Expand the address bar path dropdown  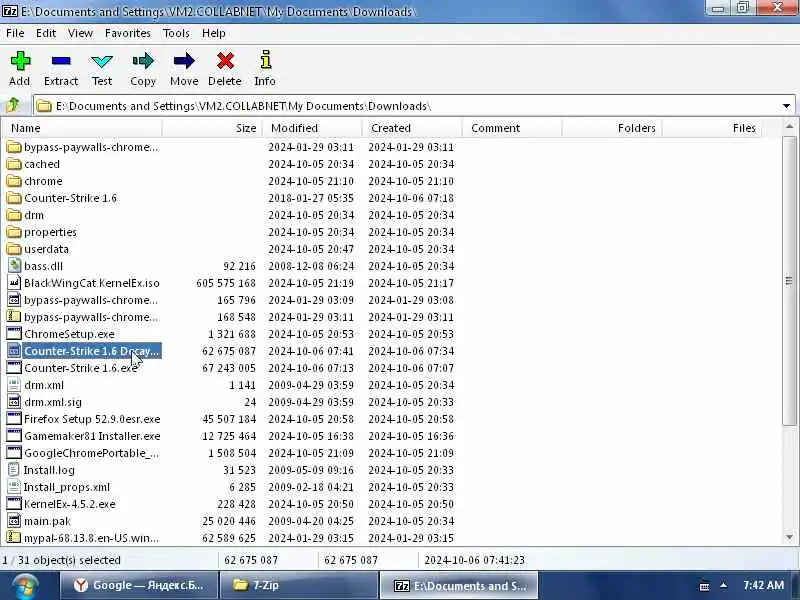(x=786, y=106)
